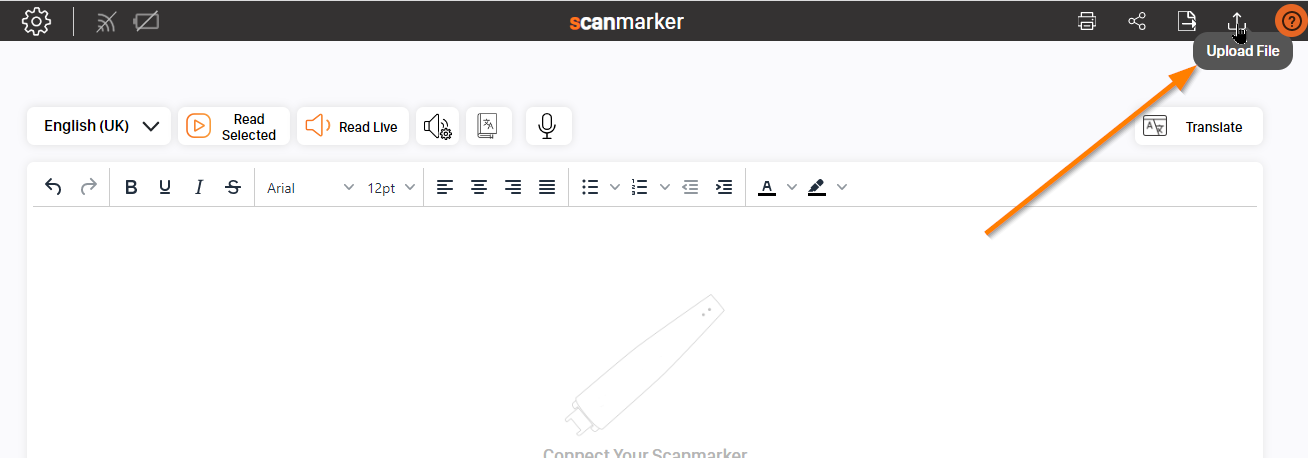
Task: Toggle italic formatting
Action: pyautogui.click(x=199, y=187)
